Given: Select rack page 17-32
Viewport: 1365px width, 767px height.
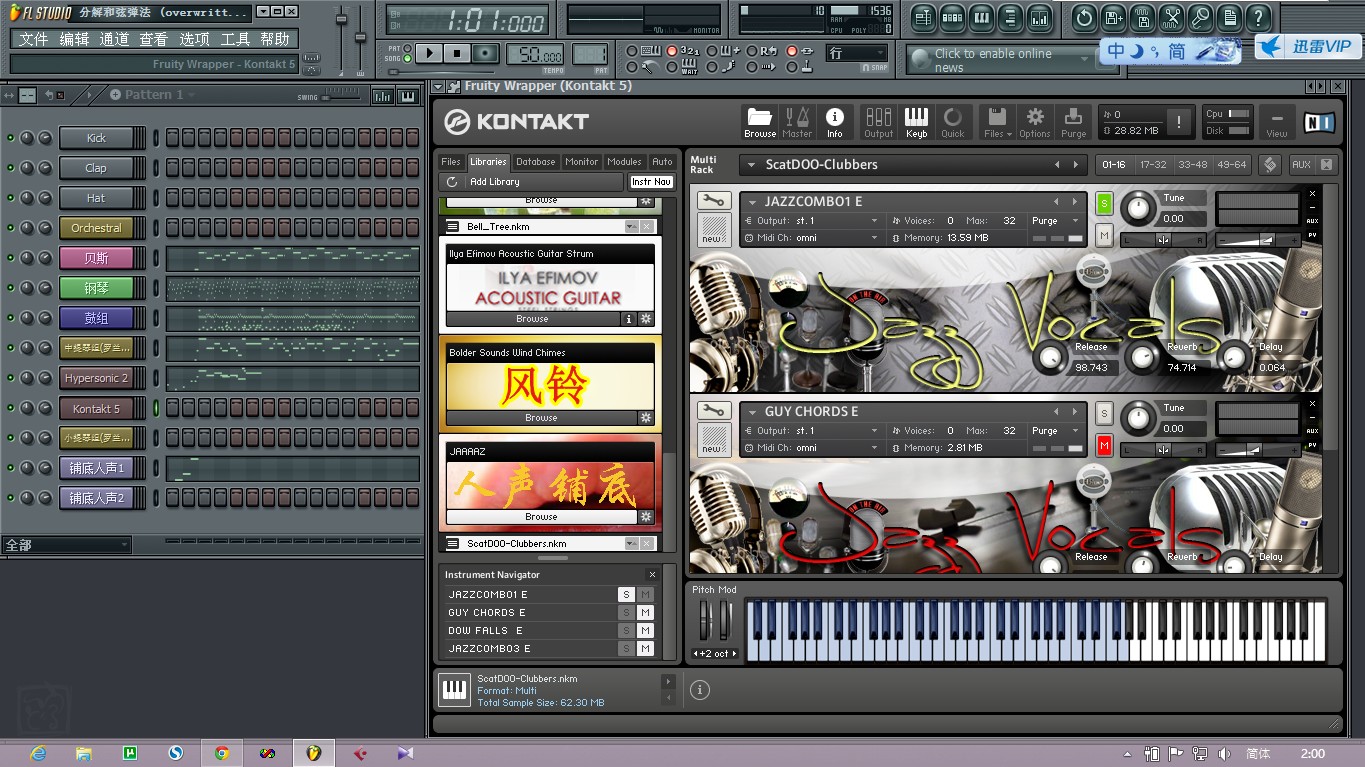Looking at the screenshot, I should [1153, 165].
